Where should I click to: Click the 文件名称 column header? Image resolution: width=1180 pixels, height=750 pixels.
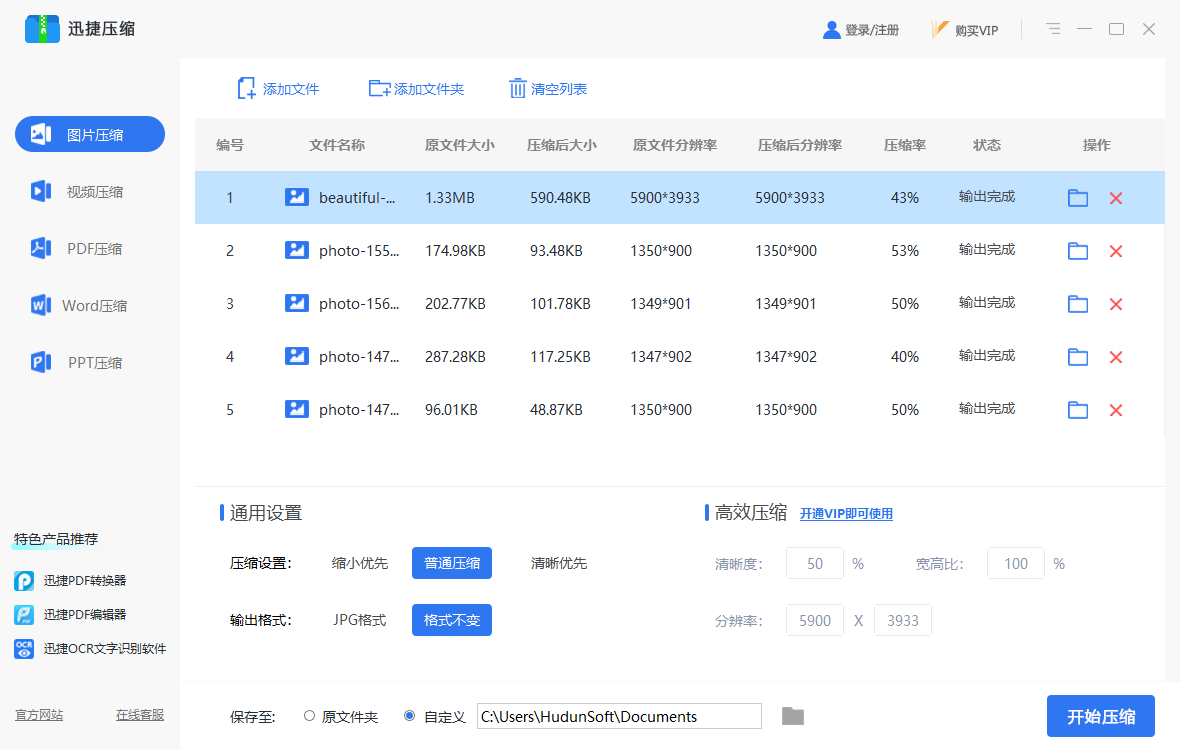click(336, 144)
